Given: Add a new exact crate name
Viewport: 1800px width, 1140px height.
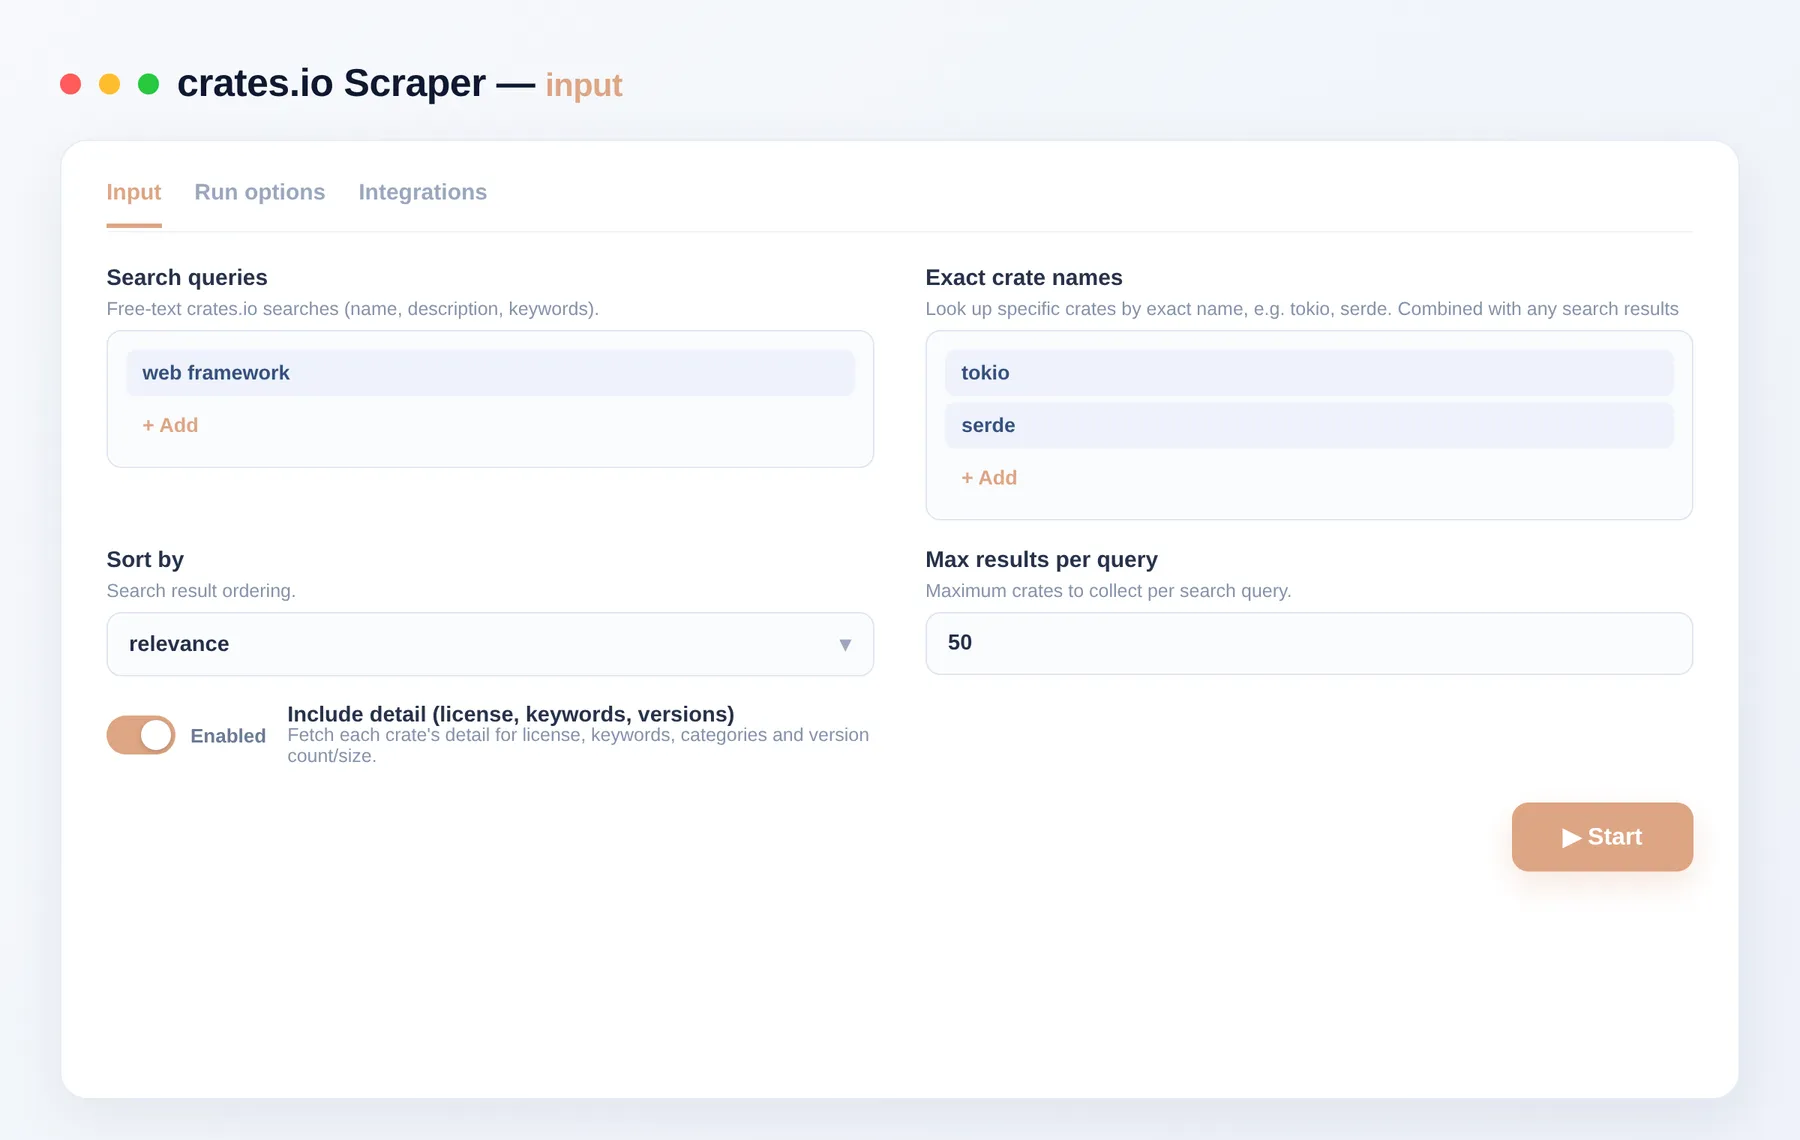Looking at the screenshot, I should 989,478.
